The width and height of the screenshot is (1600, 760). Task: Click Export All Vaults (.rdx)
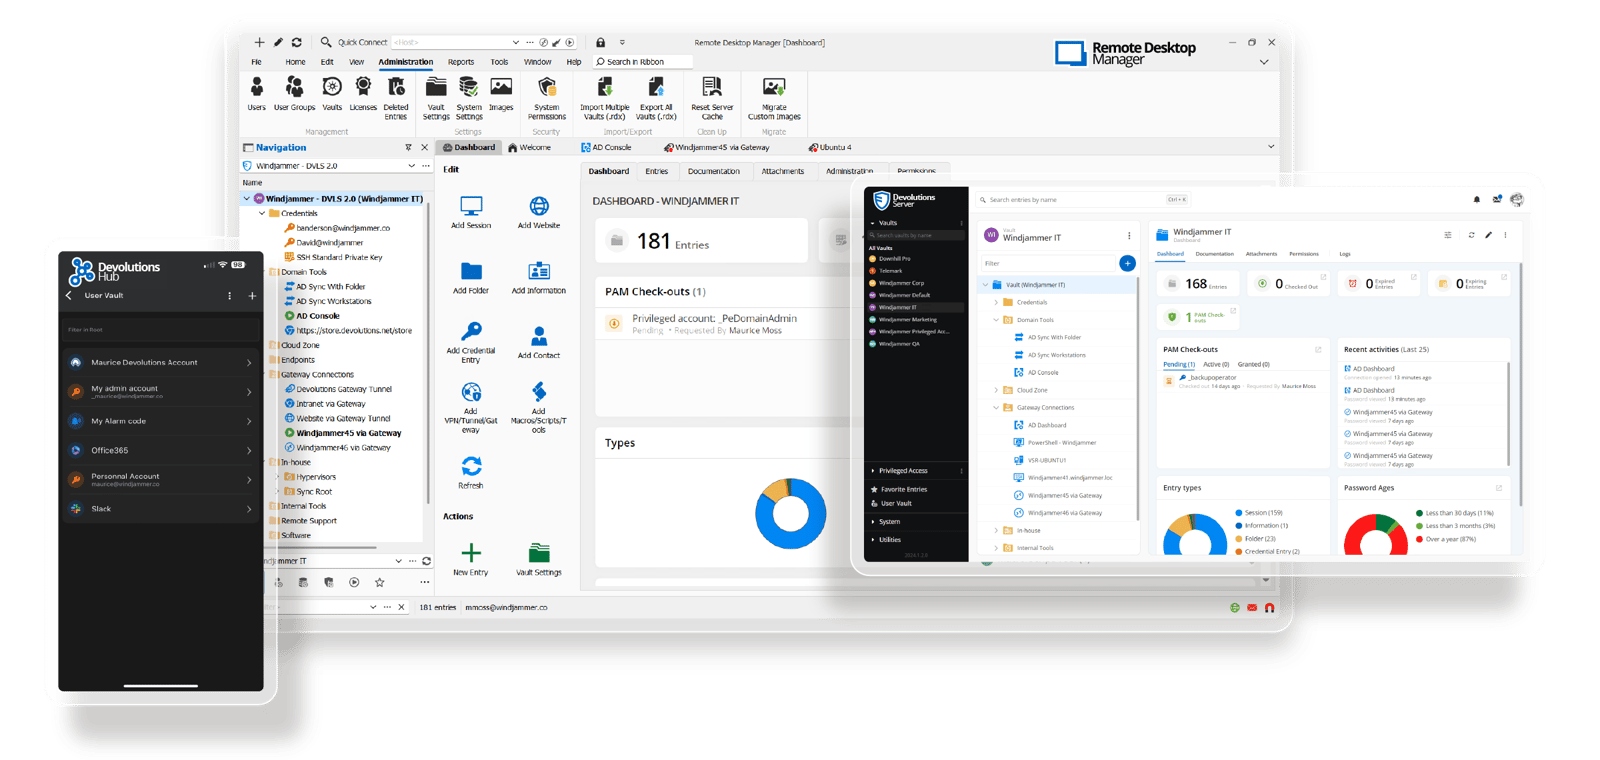[x=656, y=98]
